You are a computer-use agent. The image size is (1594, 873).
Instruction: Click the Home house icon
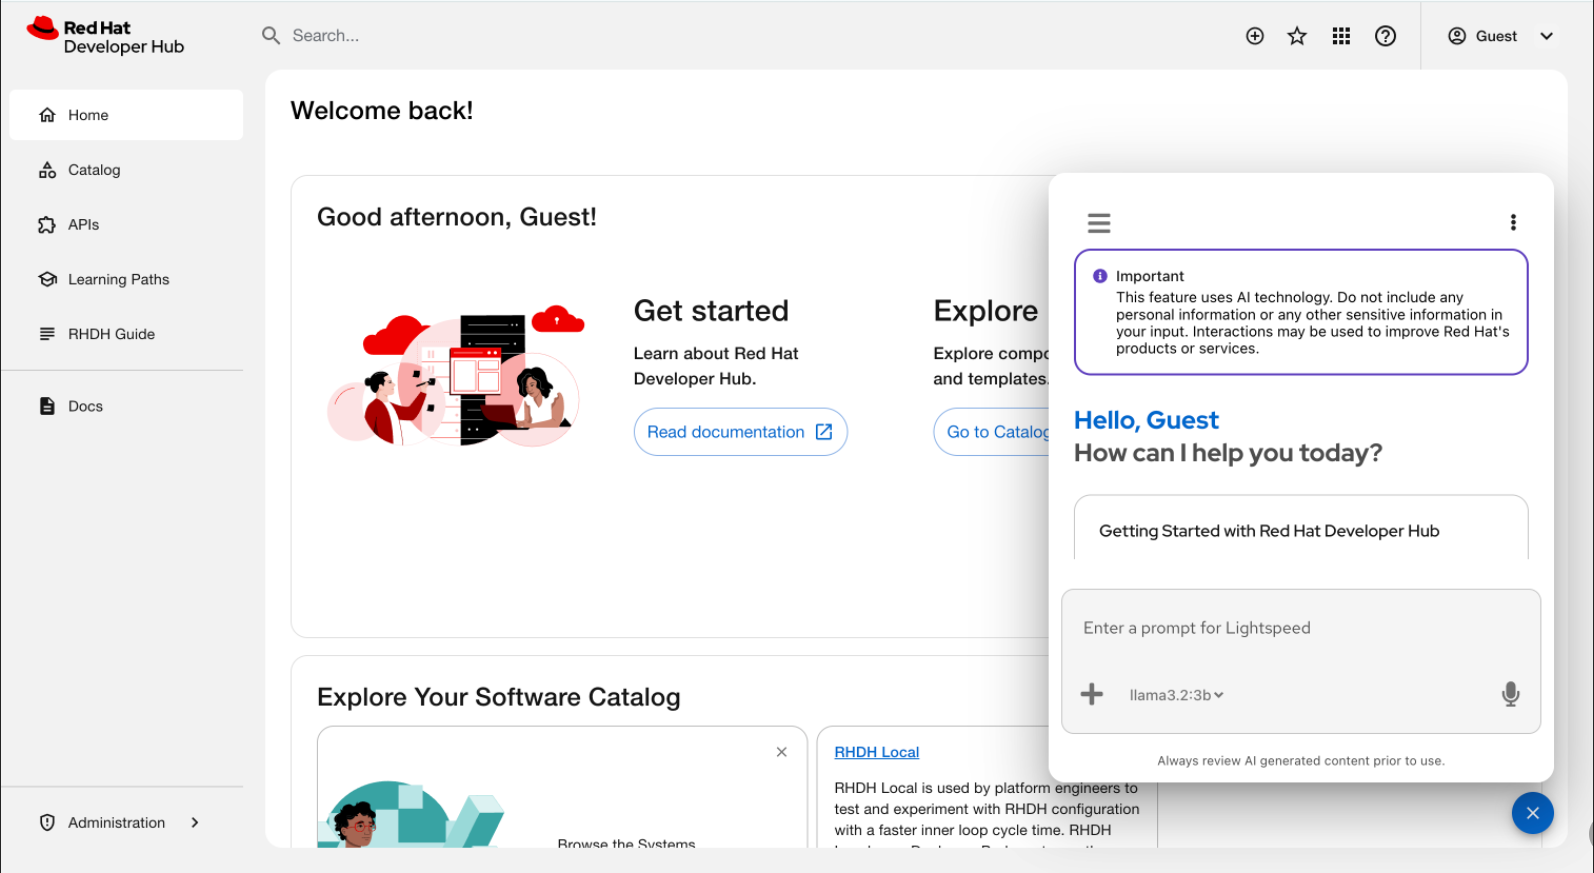[47, 115]
